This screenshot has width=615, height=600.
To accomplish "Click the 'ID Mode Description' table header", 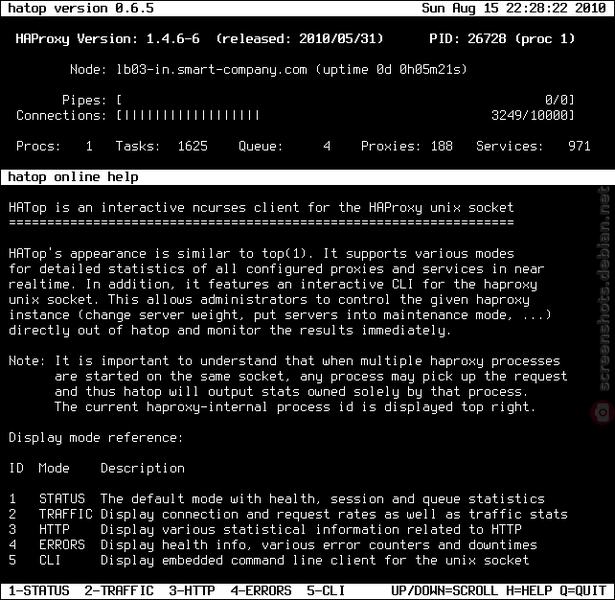I will point(96,468).
